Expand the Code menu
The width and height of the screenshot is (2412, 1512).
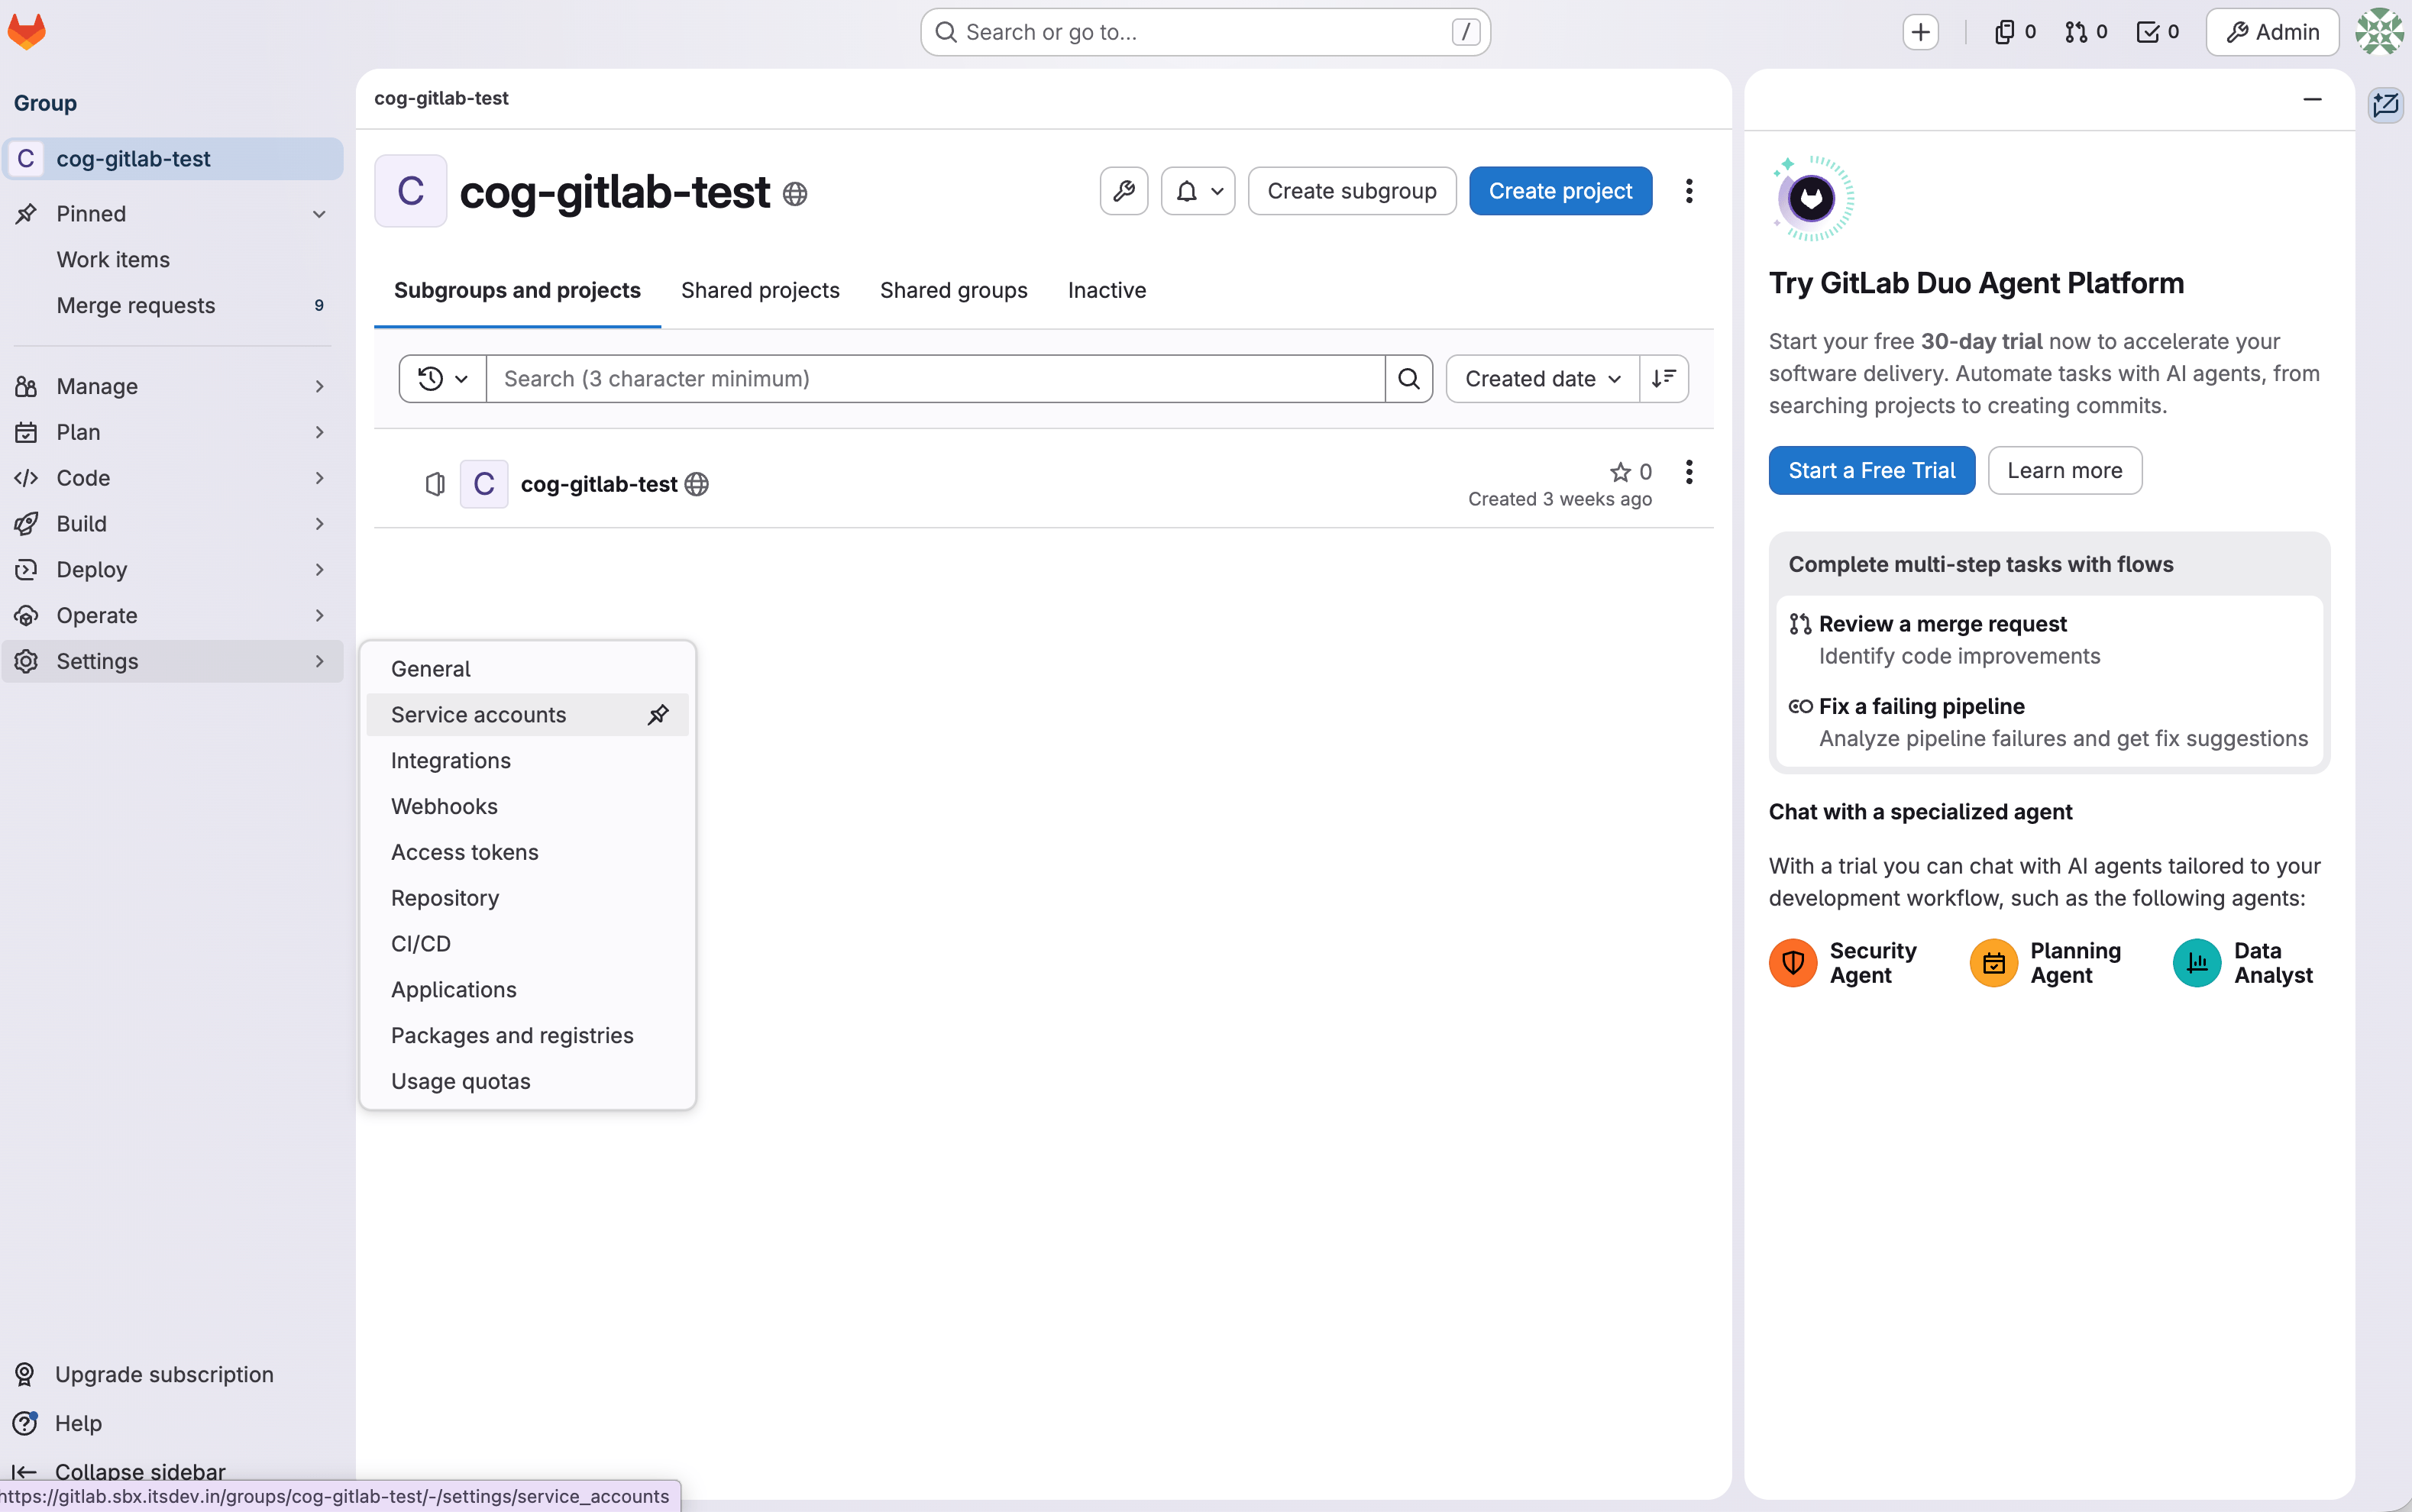[x=173, y=478]
